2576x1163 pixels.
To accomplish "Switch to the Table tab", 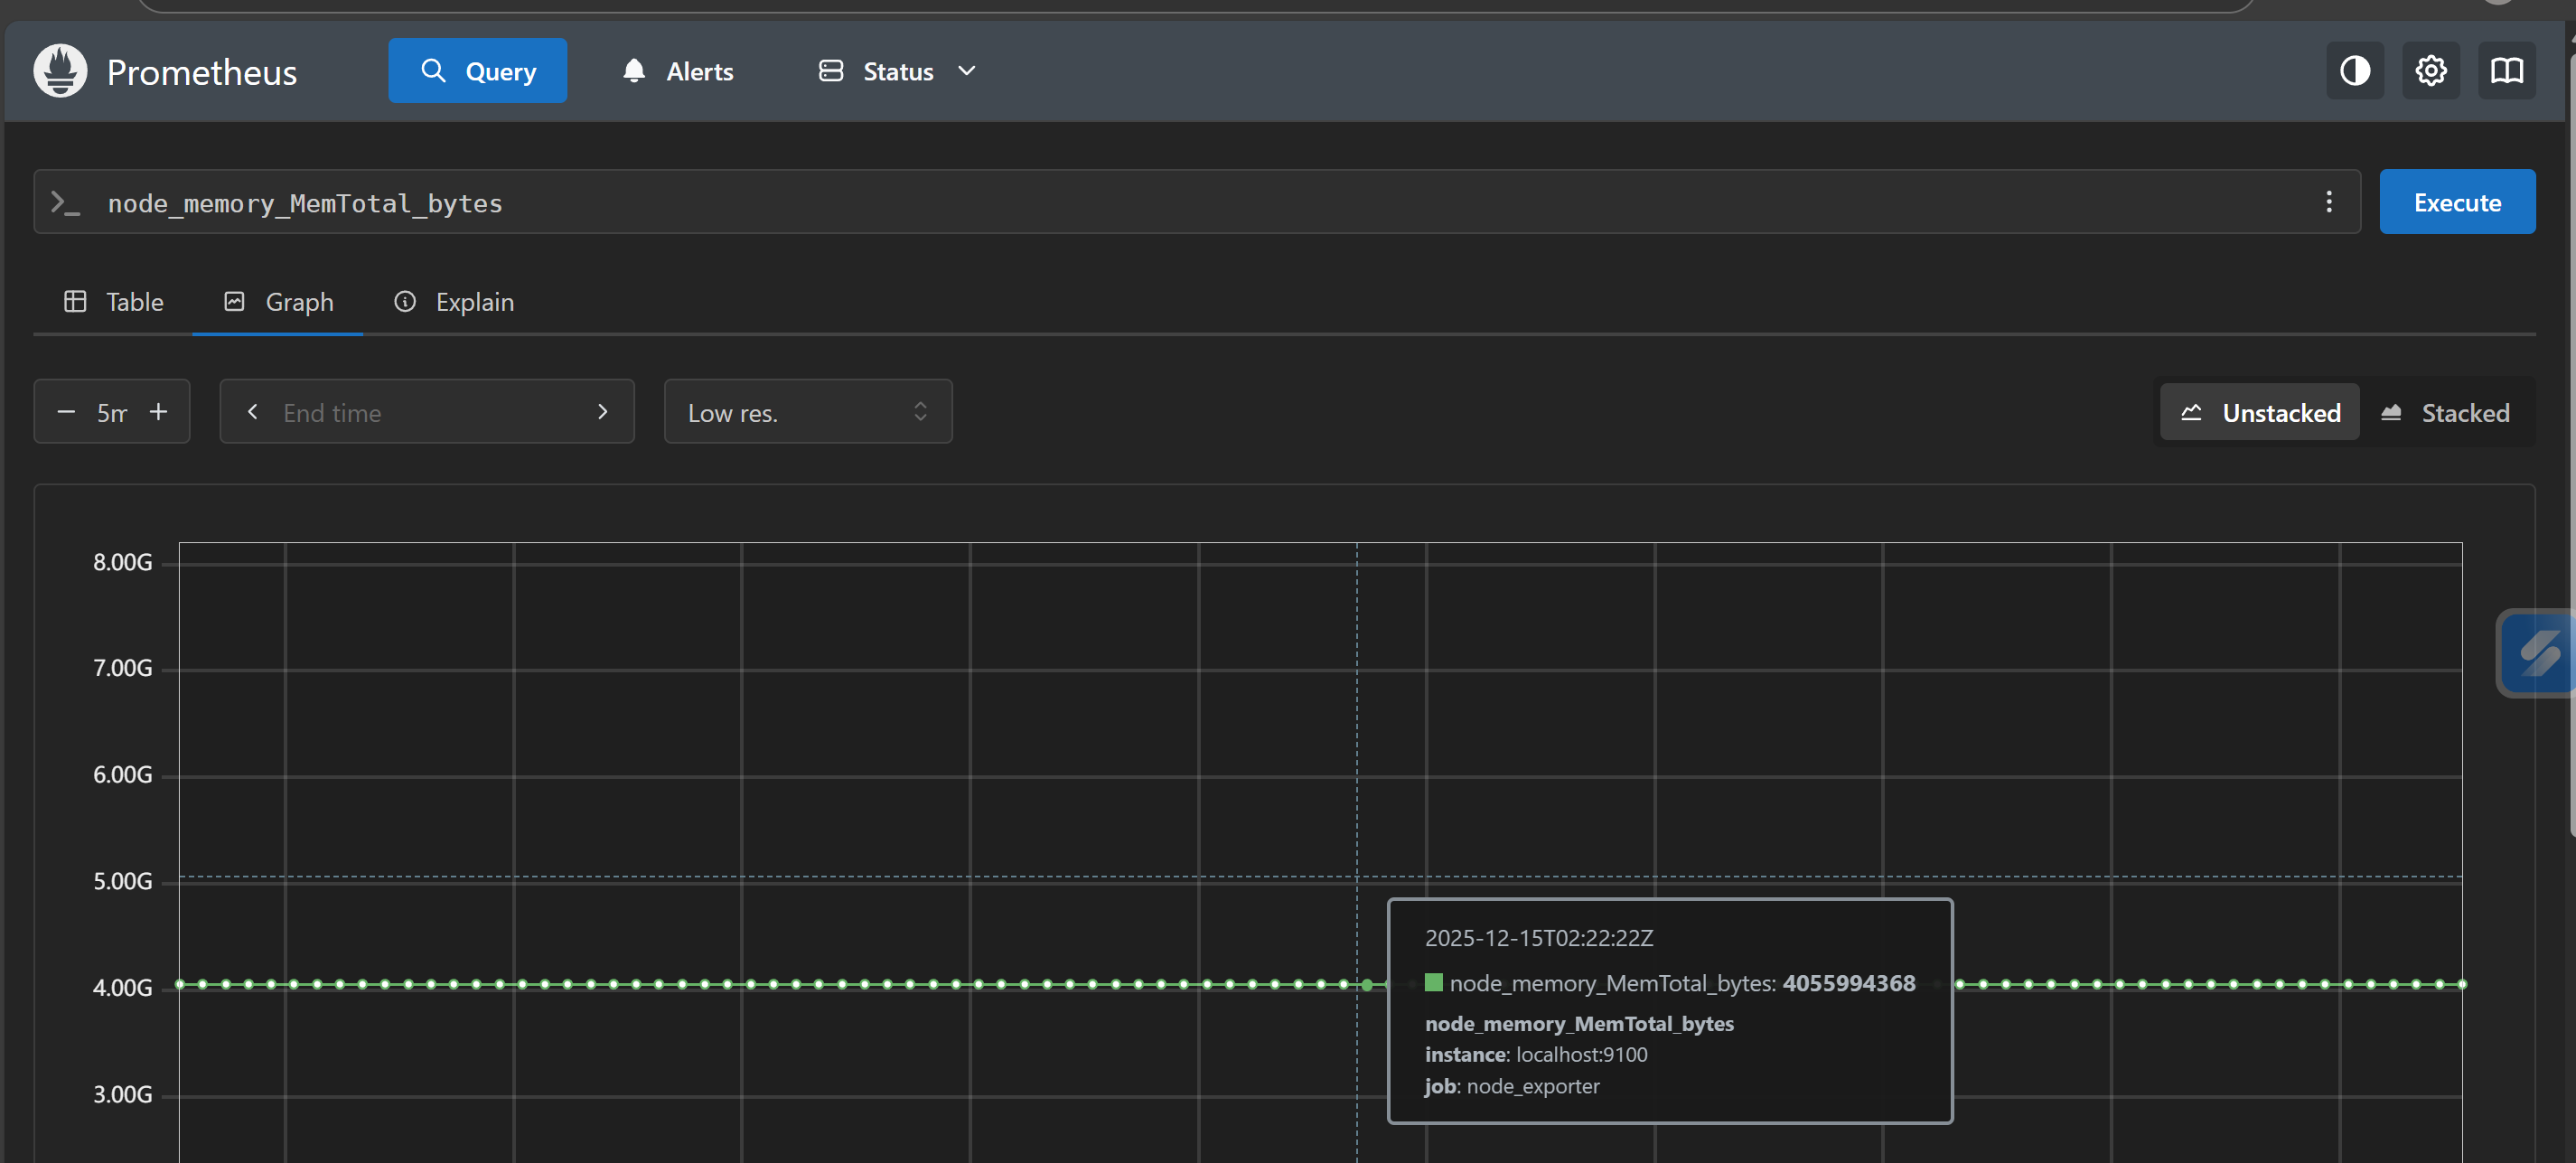I will click(114, 302).
